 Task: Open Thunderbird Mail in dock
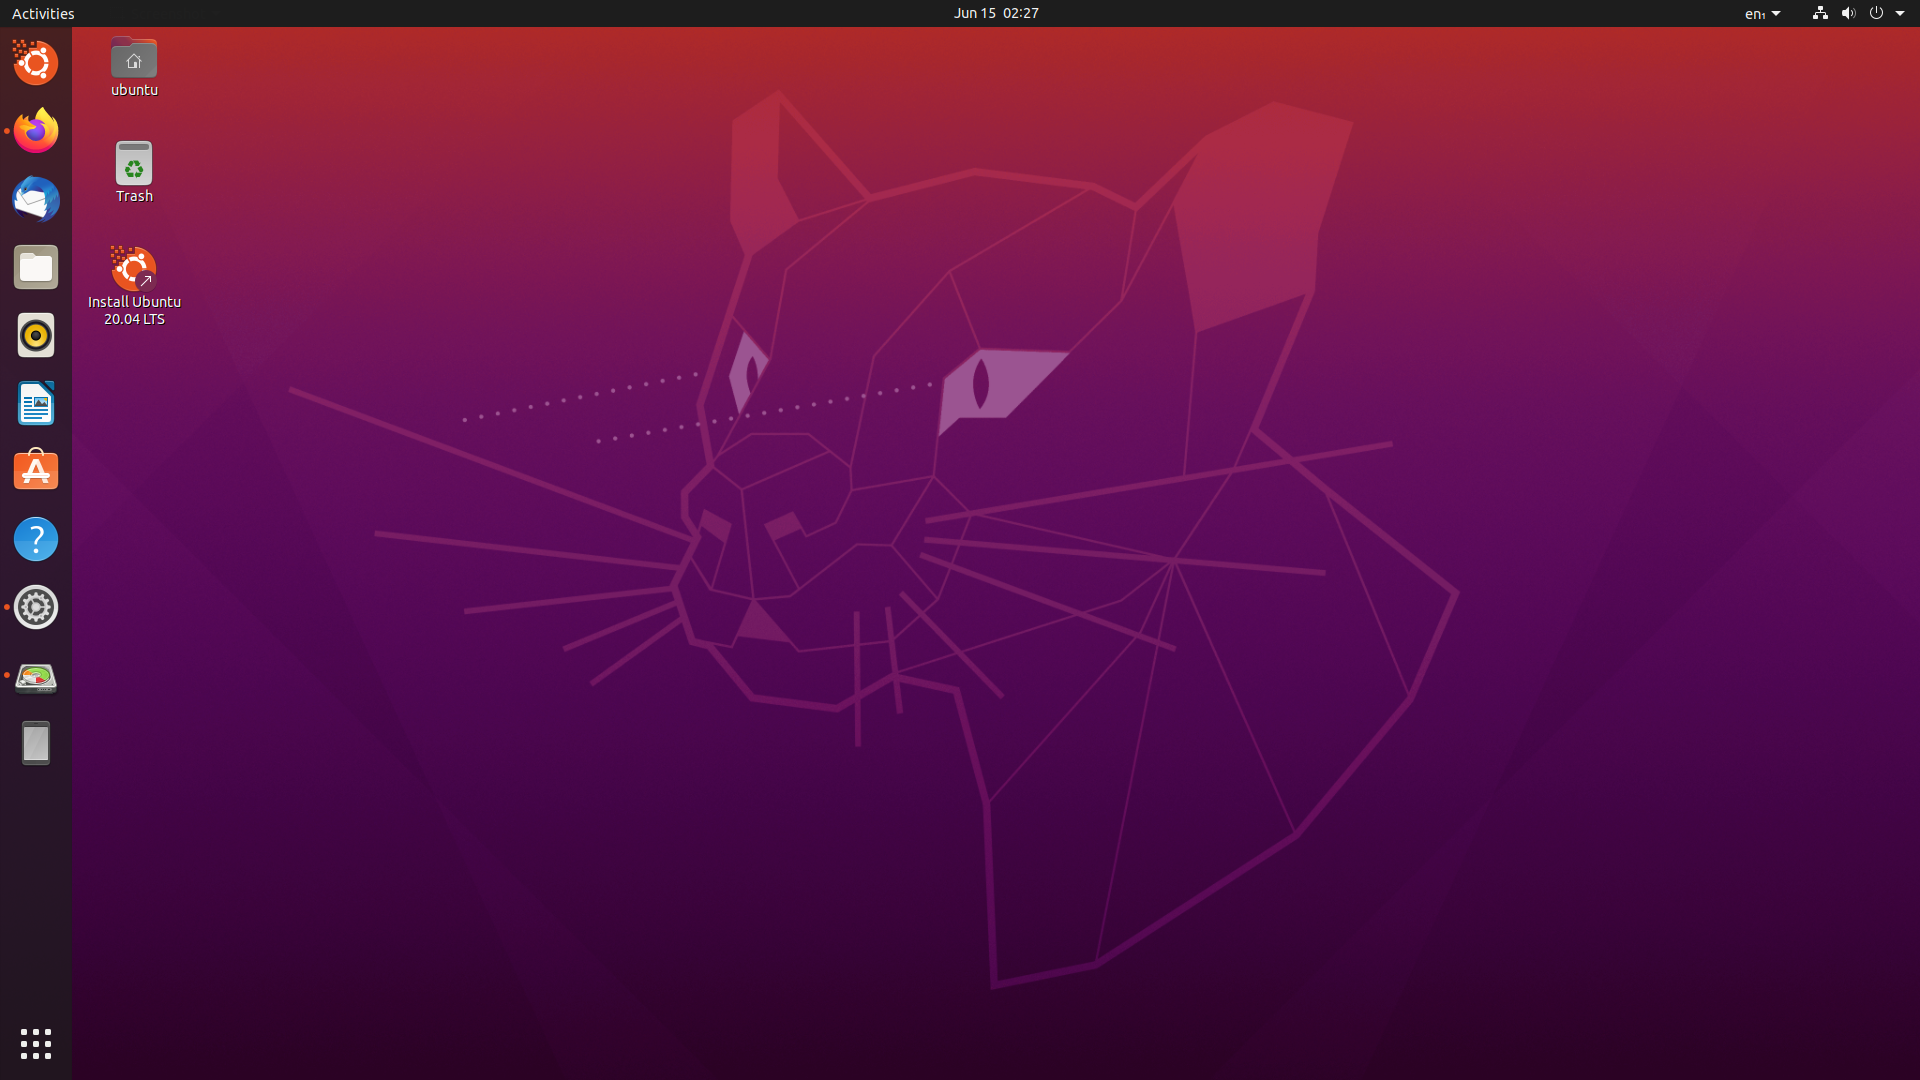[36, 199]
